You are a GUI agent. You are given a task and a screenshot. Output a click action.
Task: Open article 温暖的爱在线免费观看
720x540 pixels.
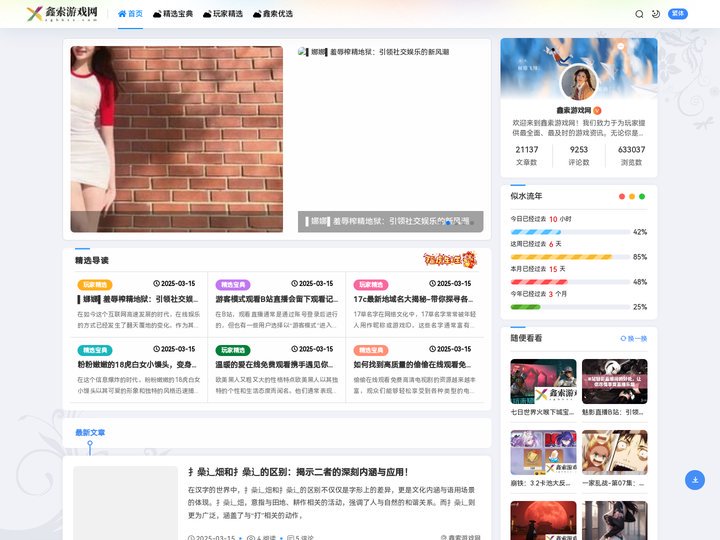(x=275, y=365)
